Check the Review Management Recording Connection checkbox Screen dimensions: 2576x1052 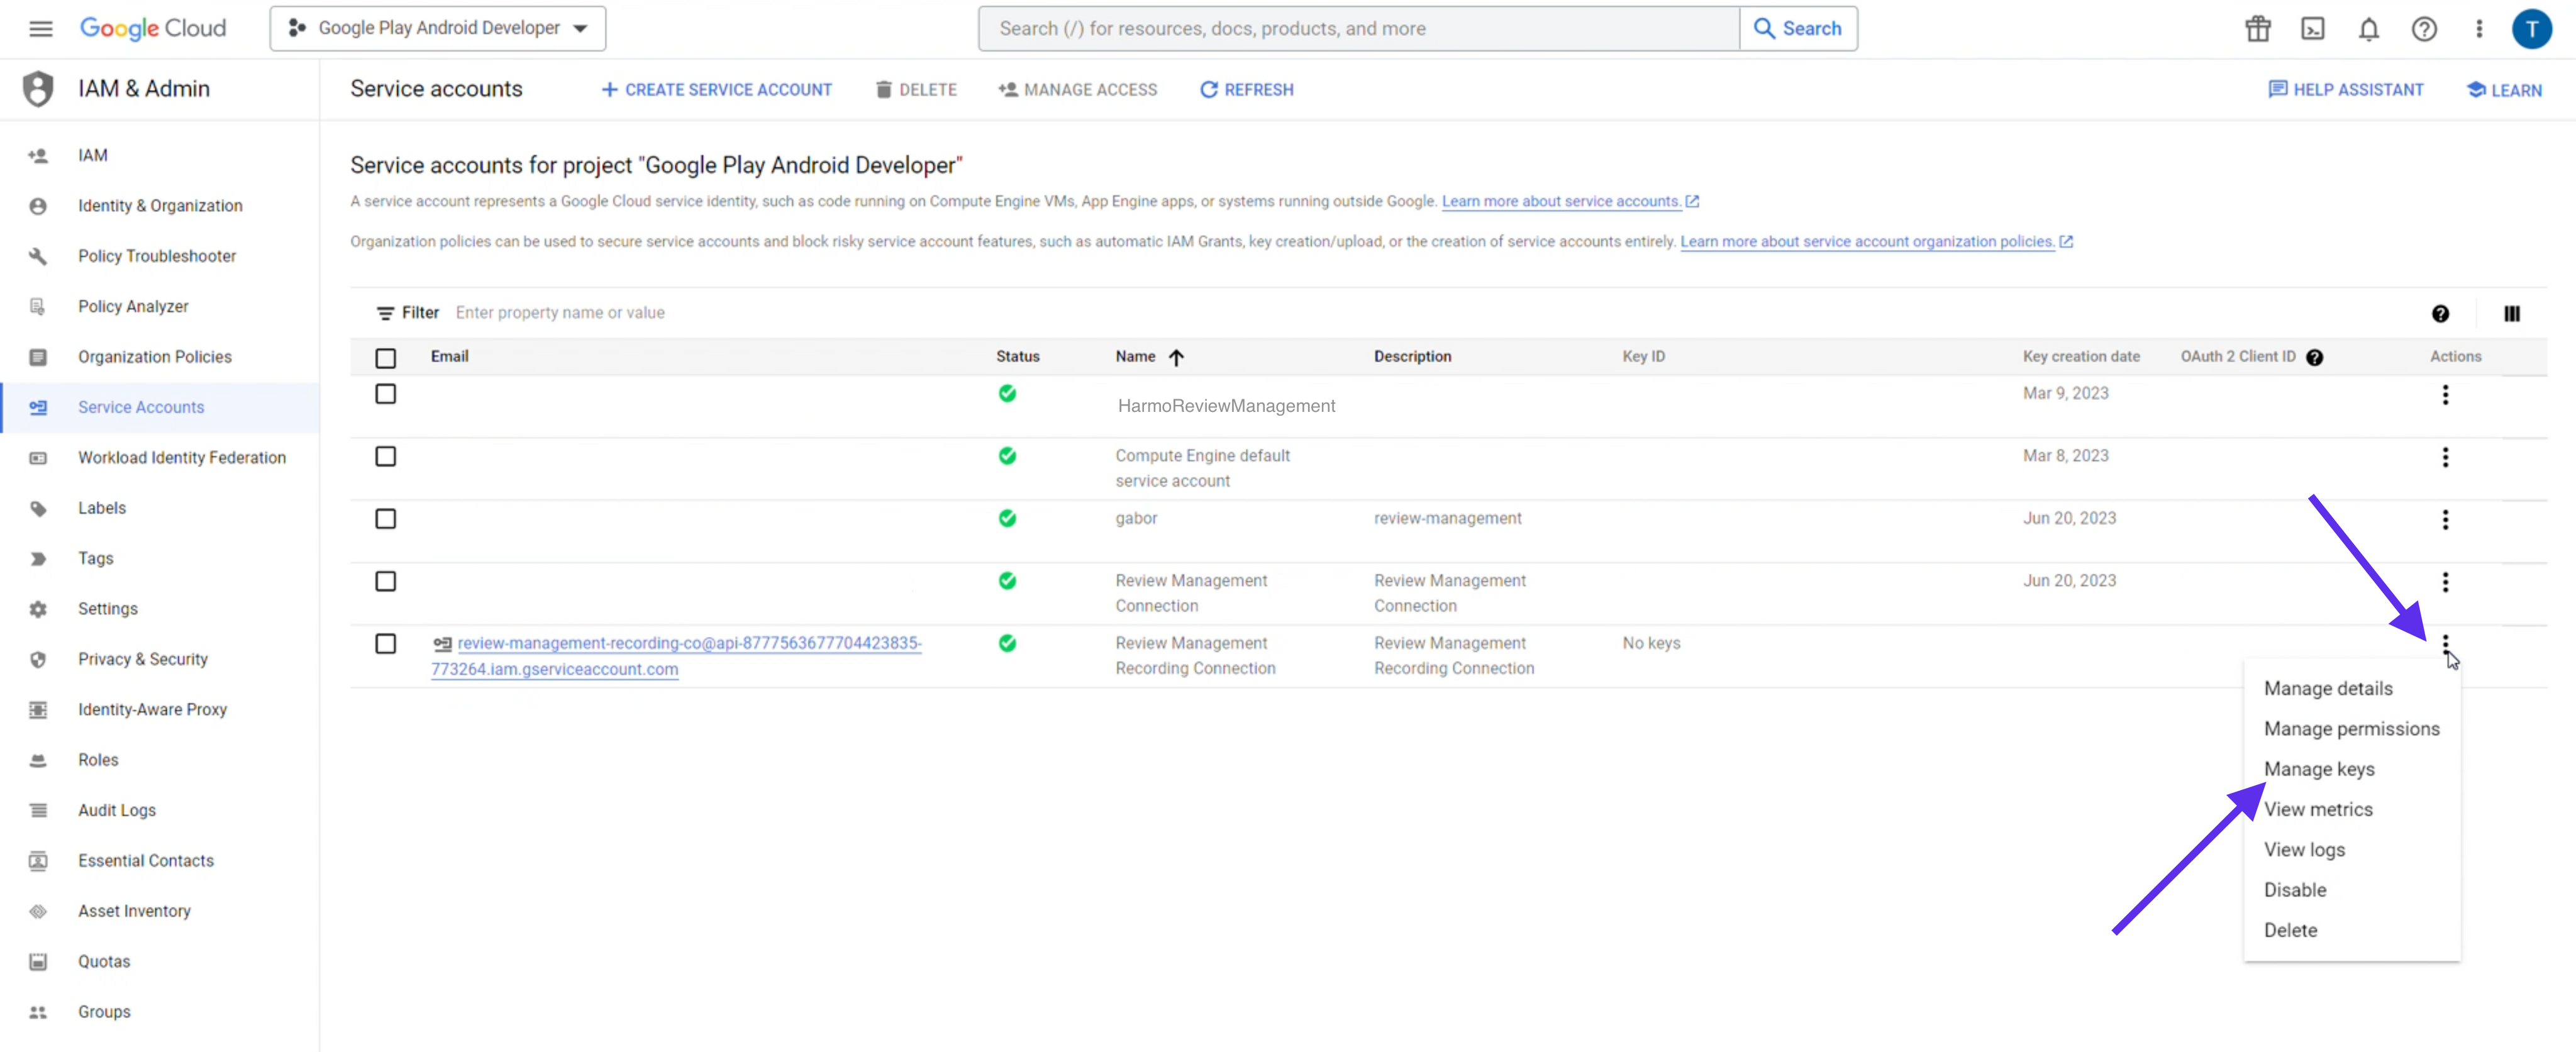click(385, 643)
